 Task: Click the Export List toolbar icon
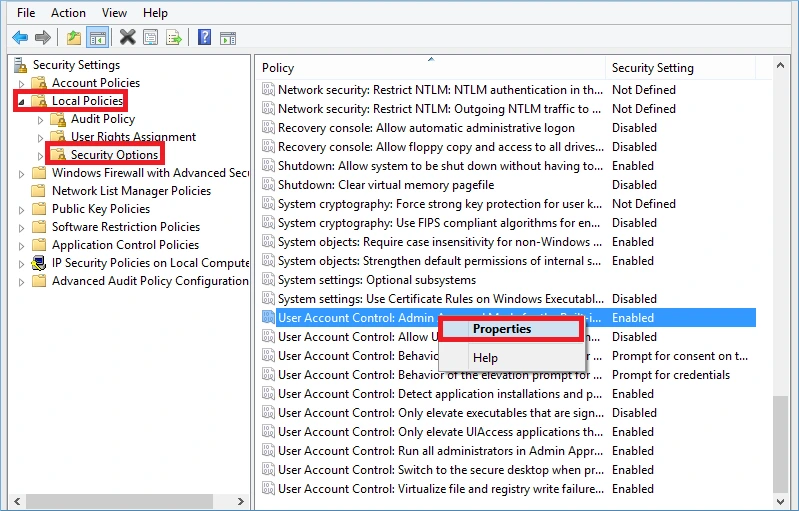pyautogui.click(x=174, y=38)
